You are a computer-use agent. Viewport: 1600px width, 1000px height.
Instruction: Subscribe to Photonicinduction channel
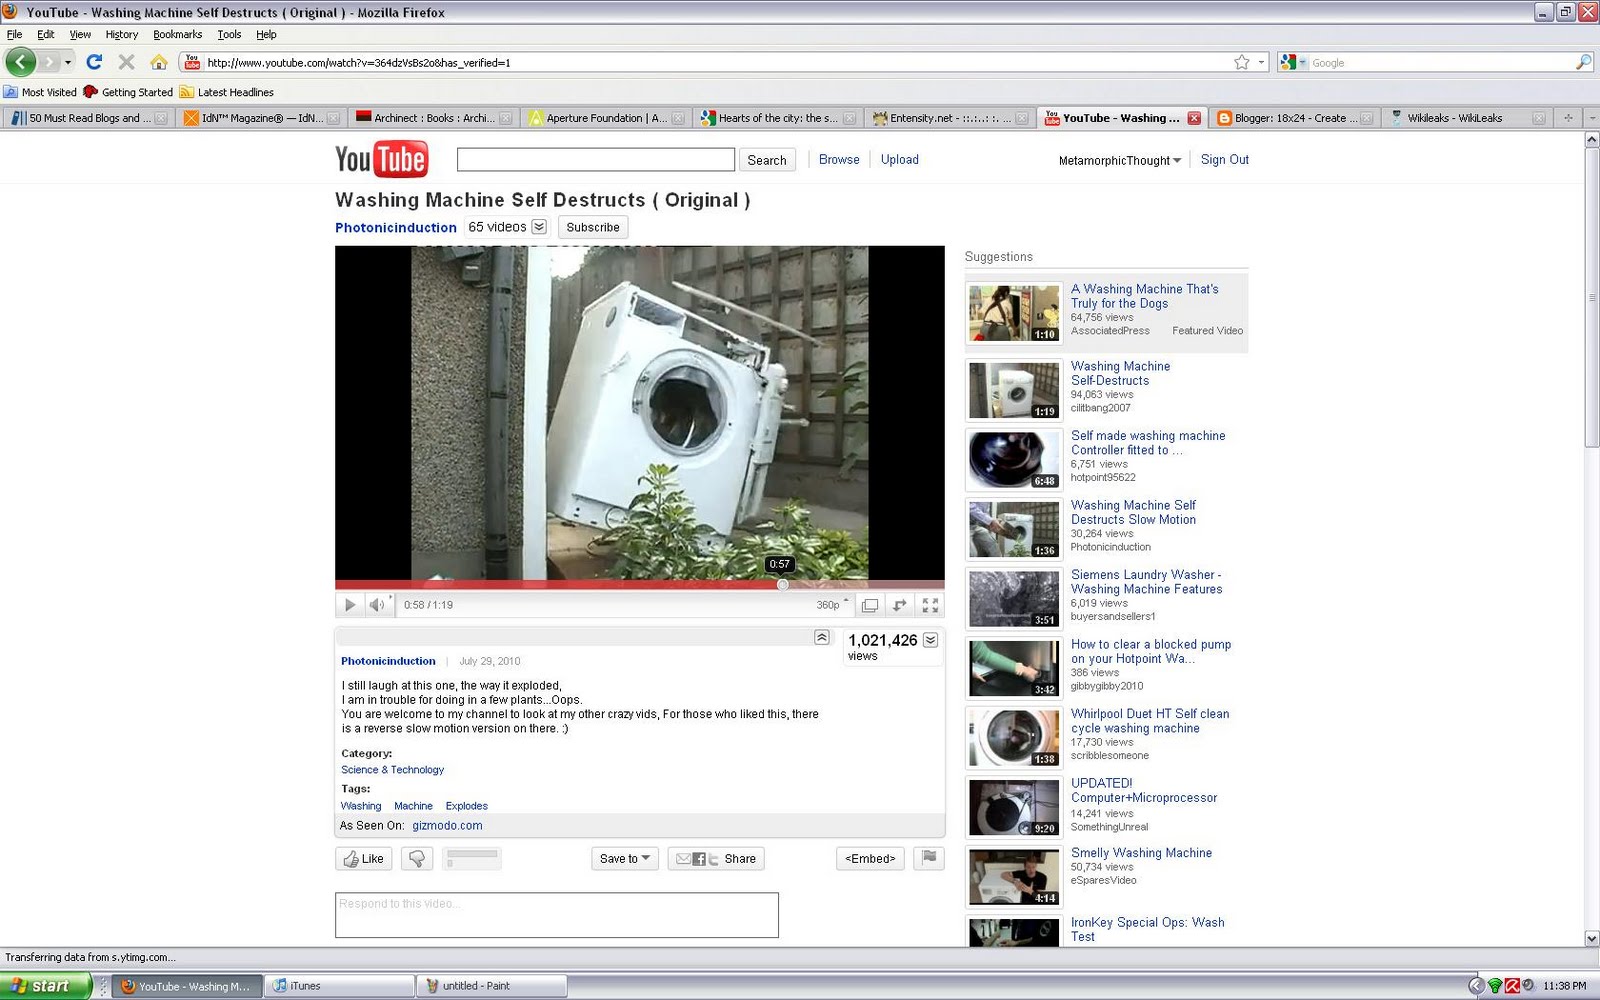click(x=593, y=227)
